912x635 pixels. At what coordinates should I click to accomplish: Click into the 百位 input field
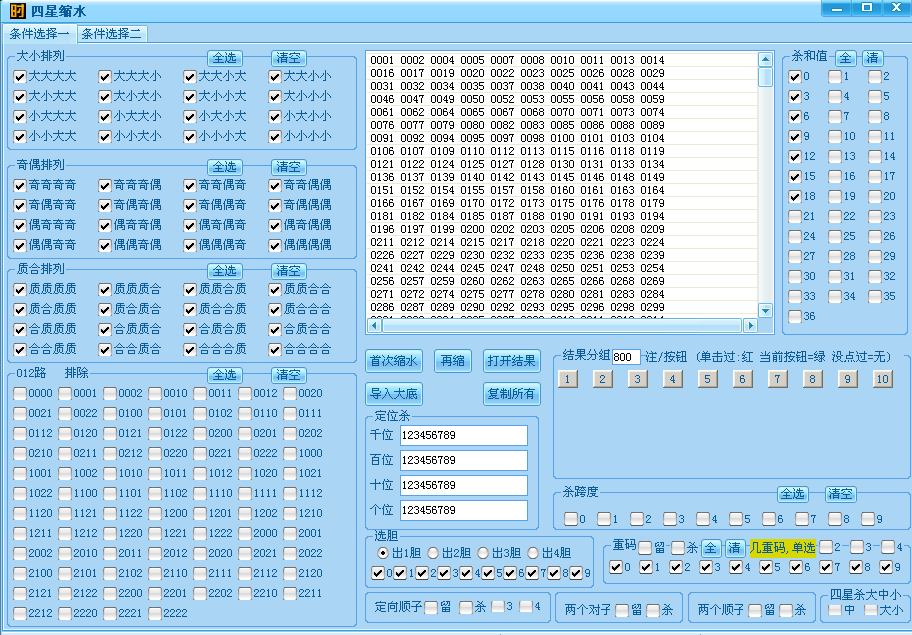coord(464,461)
